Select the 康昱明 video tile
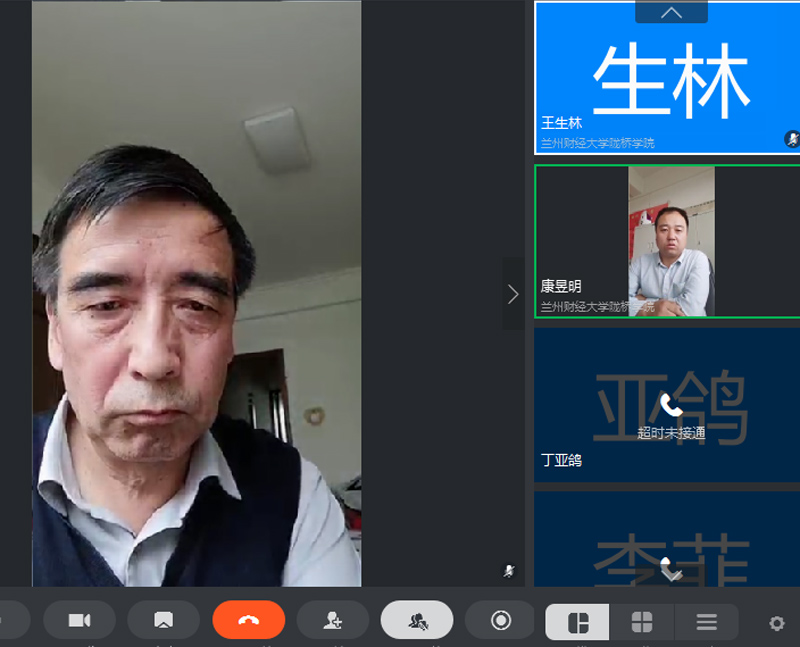 point(667,241)
